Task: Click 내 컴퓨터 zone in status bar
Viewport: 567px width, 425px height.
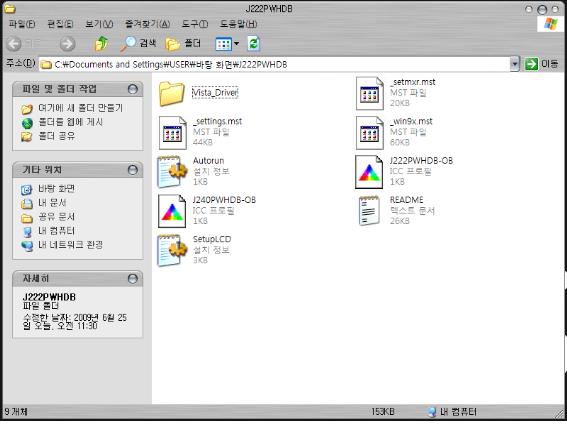Action: 452,412
